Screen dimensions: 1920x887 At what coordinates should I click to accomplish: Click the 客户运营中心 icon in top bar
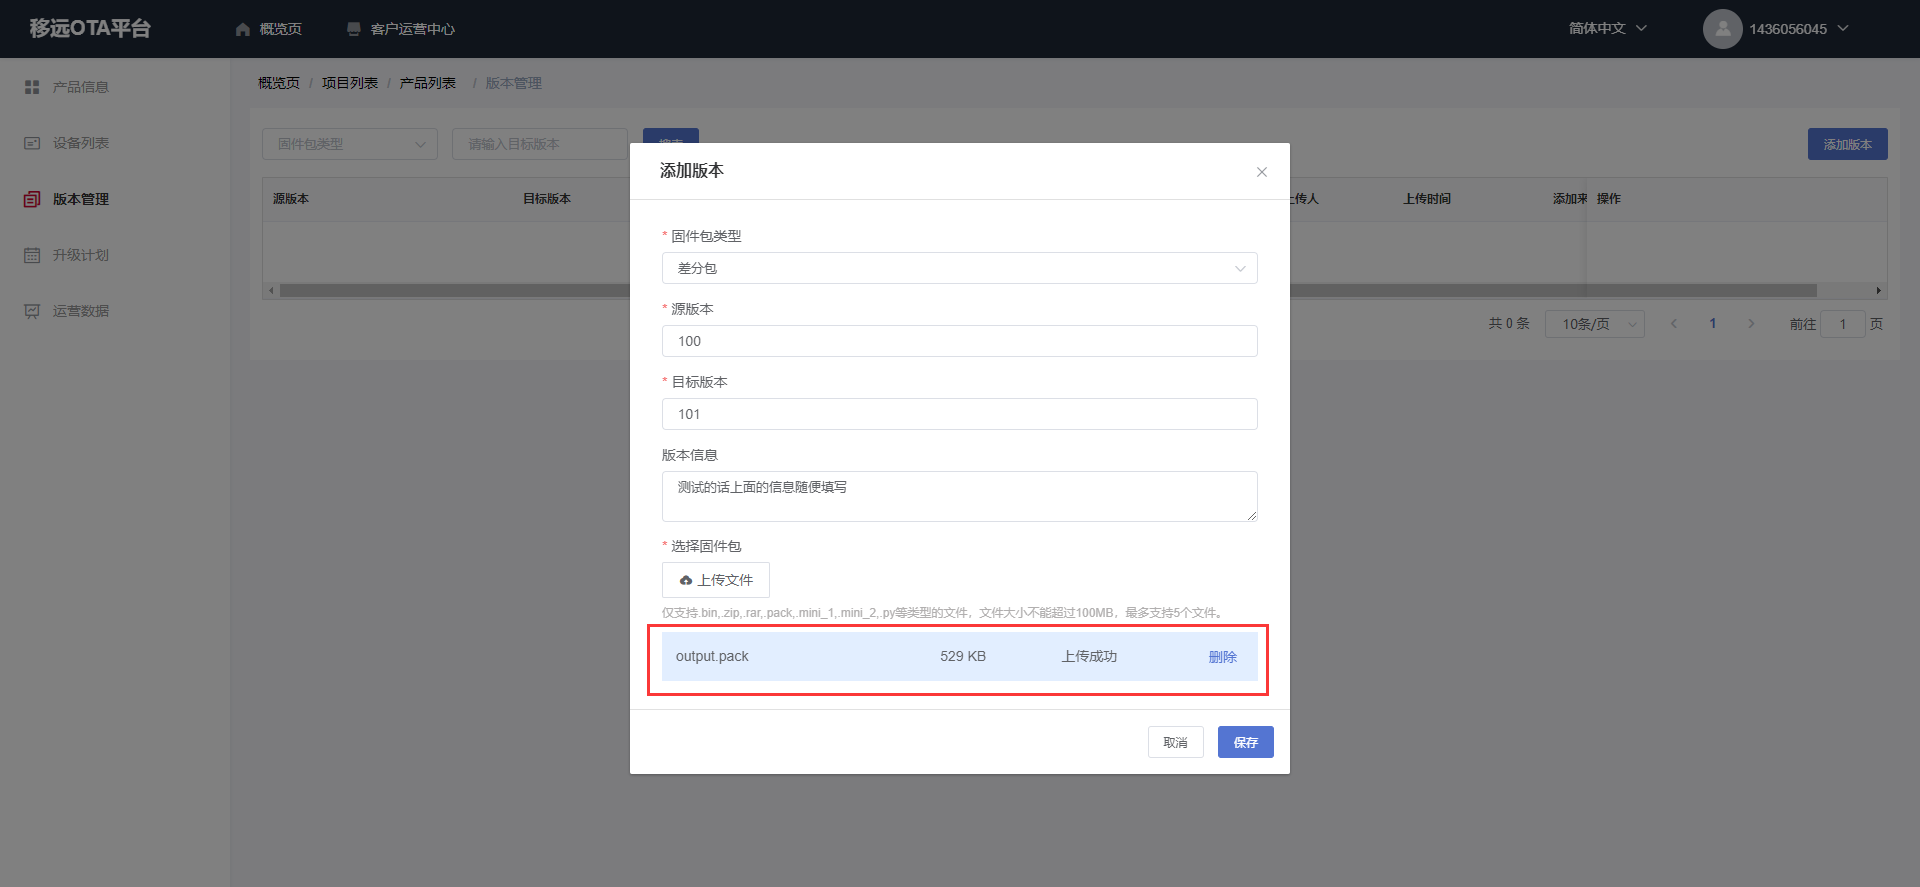coord(354,29)
